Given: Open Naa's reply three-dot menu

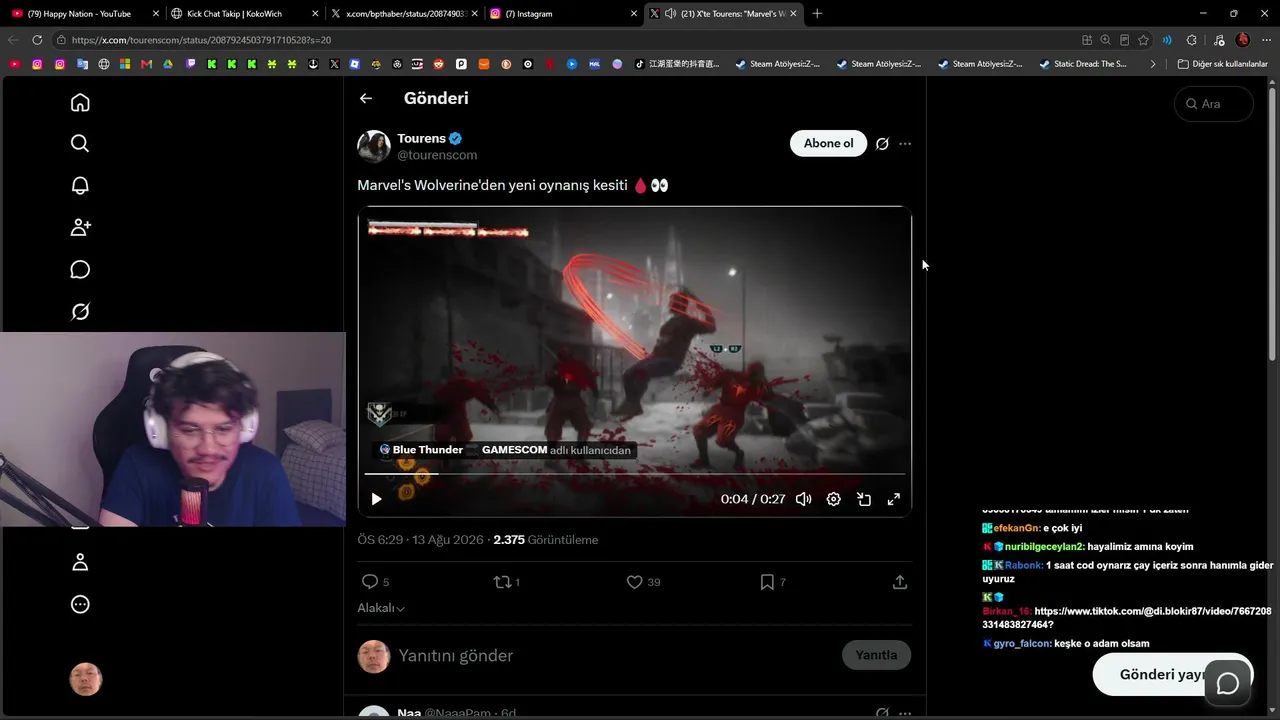Looking at the screenshot, I should (905, 713).
